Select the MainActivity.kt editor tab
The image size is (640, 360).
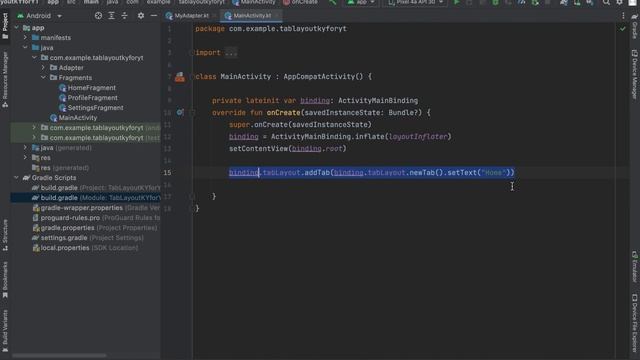(x=251, y=16)
